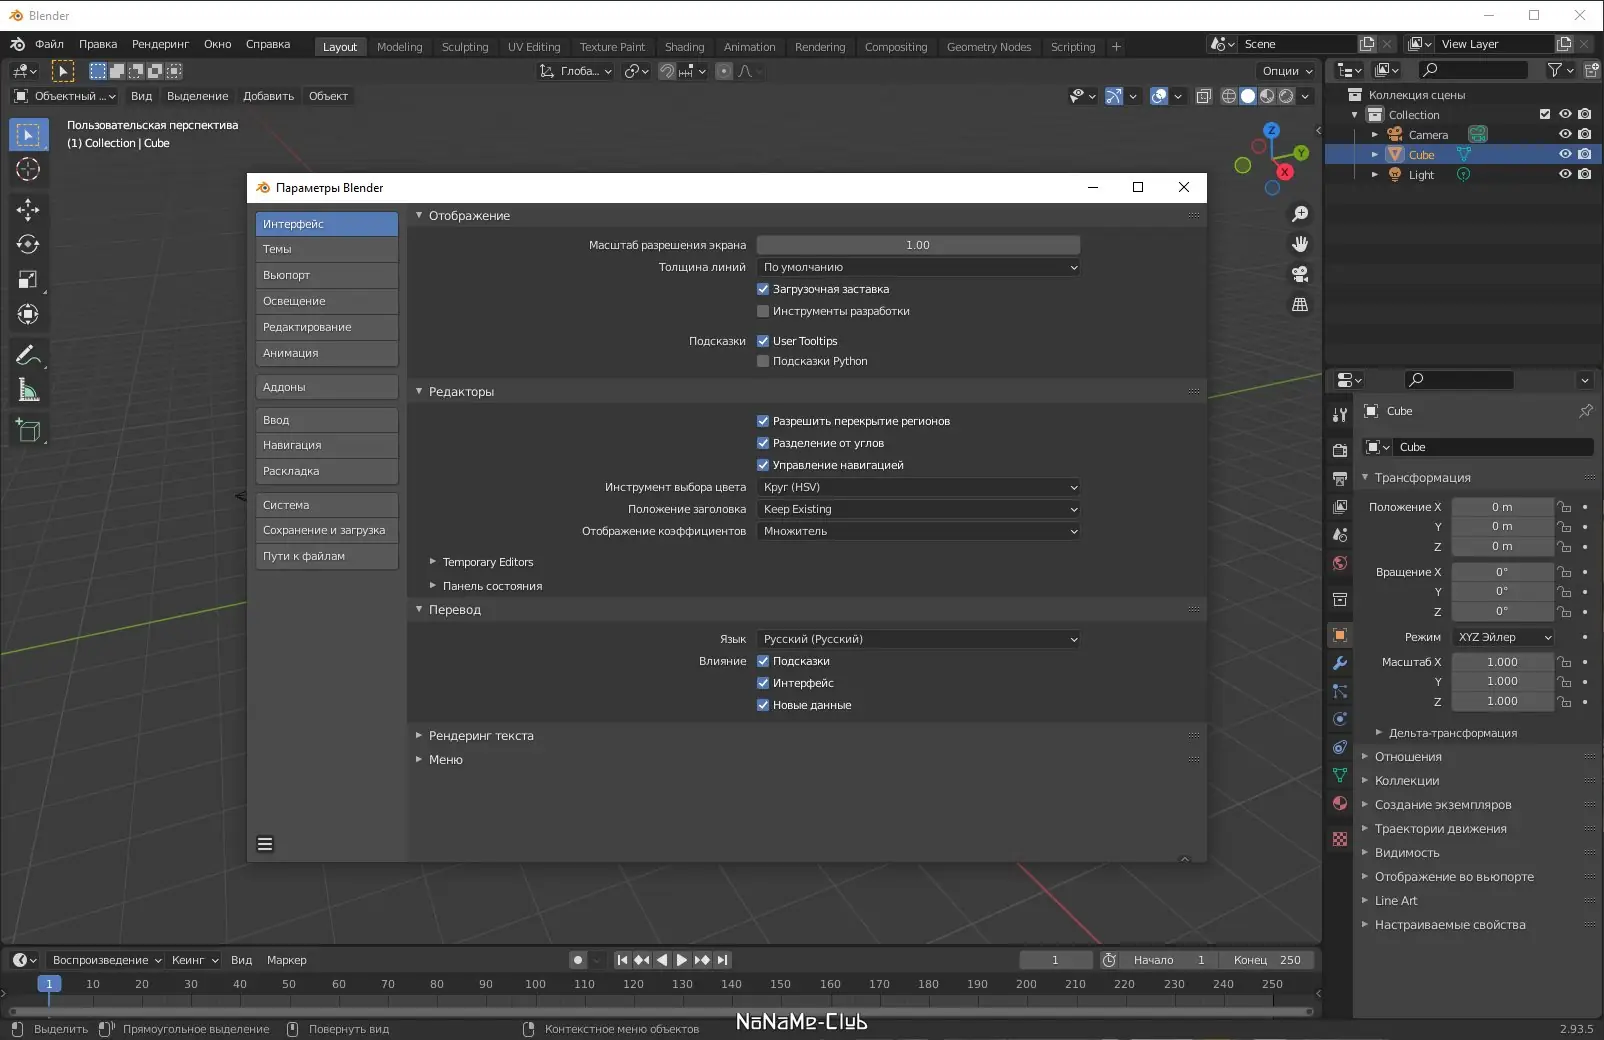Open the Толщина линий dropdown
1604x1040 pixels.
pyautogui.click(x=918, y=267)
